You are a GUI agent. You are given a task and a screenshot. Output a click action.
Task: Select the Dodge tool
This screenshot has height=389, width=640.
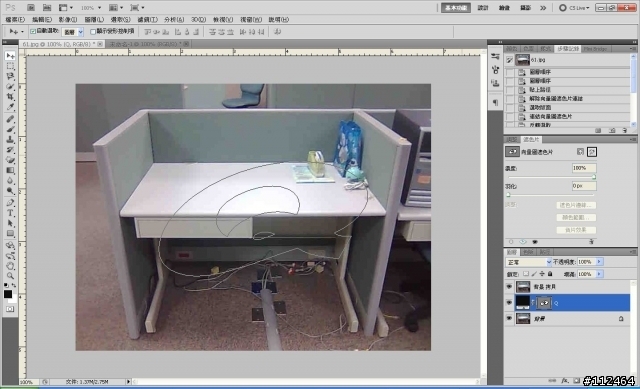(x=10, y=191)
